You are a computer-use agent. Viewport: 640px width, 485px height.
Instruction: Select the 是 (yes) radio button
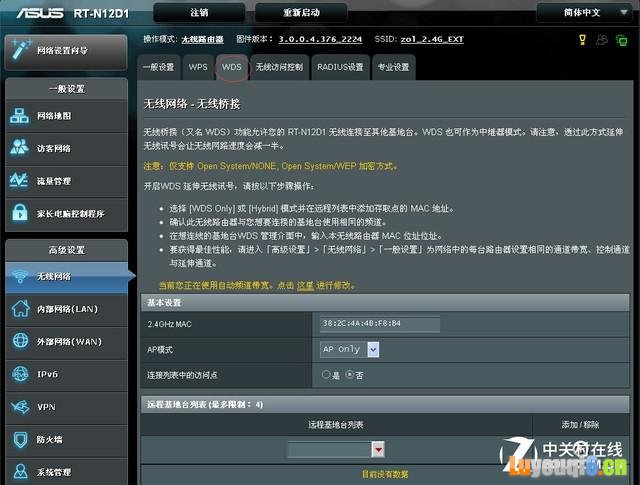coord(326,374)
